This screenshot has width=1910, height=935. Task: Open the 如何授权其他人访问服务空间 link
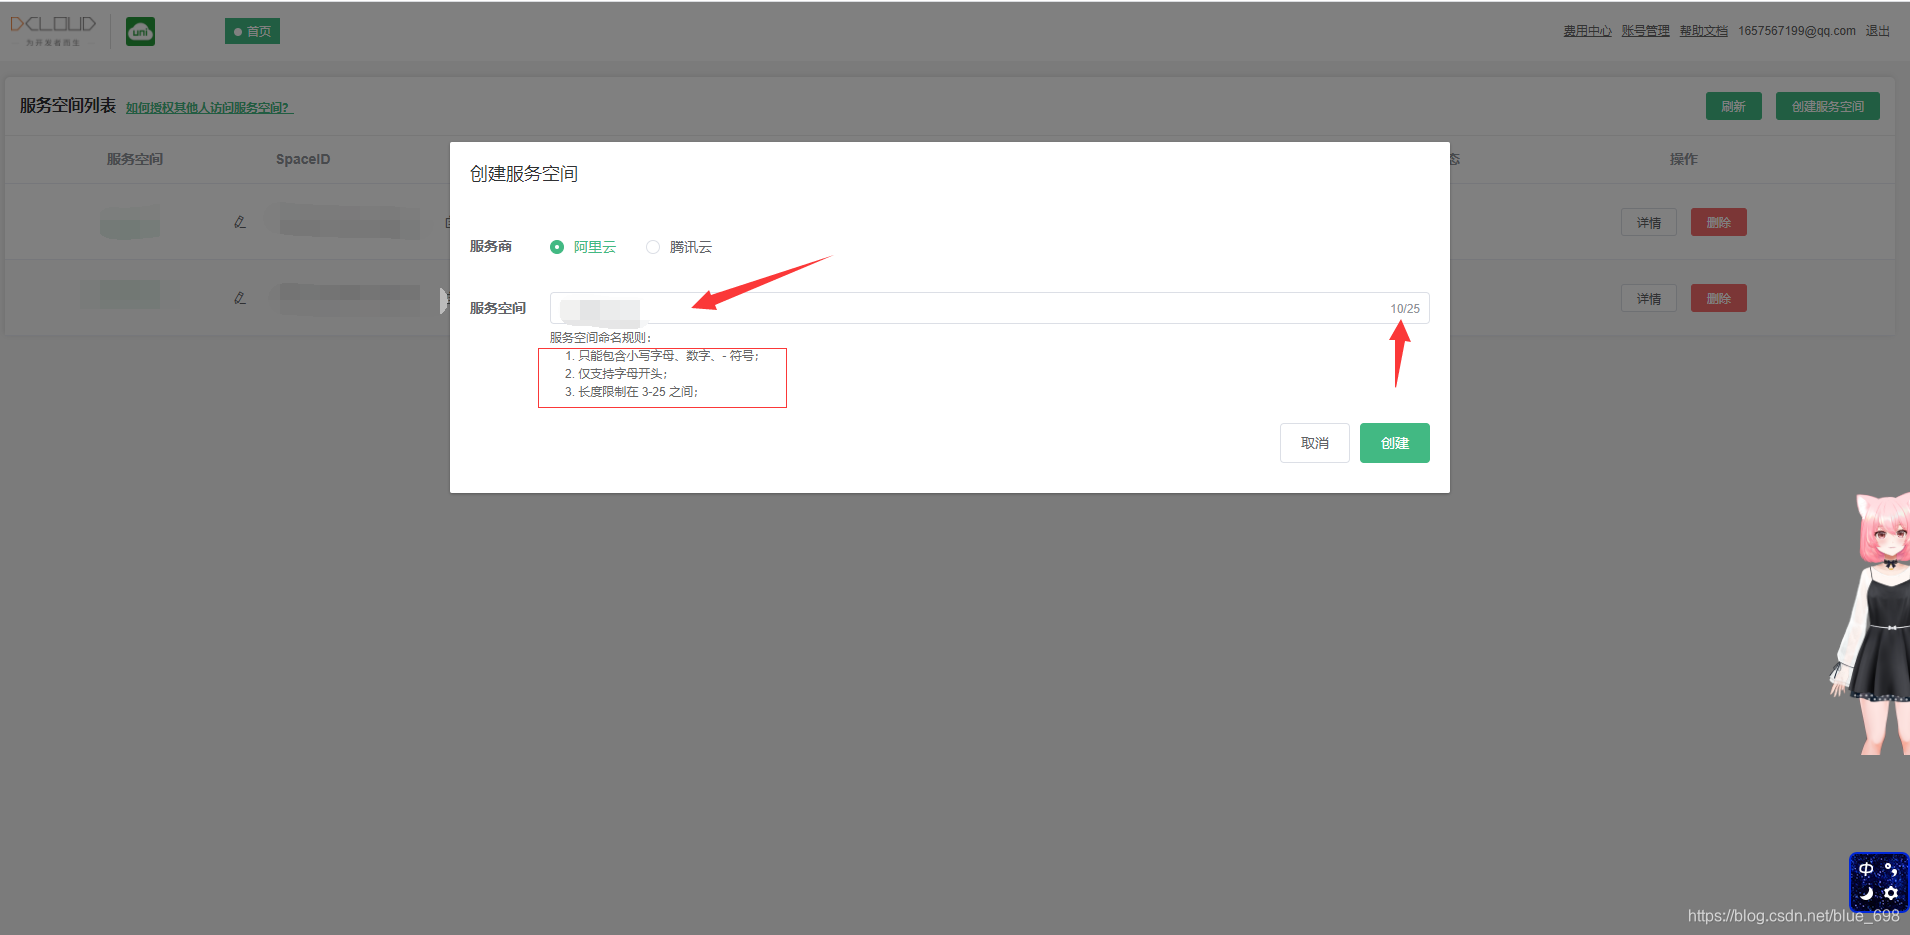coord(209,108)
